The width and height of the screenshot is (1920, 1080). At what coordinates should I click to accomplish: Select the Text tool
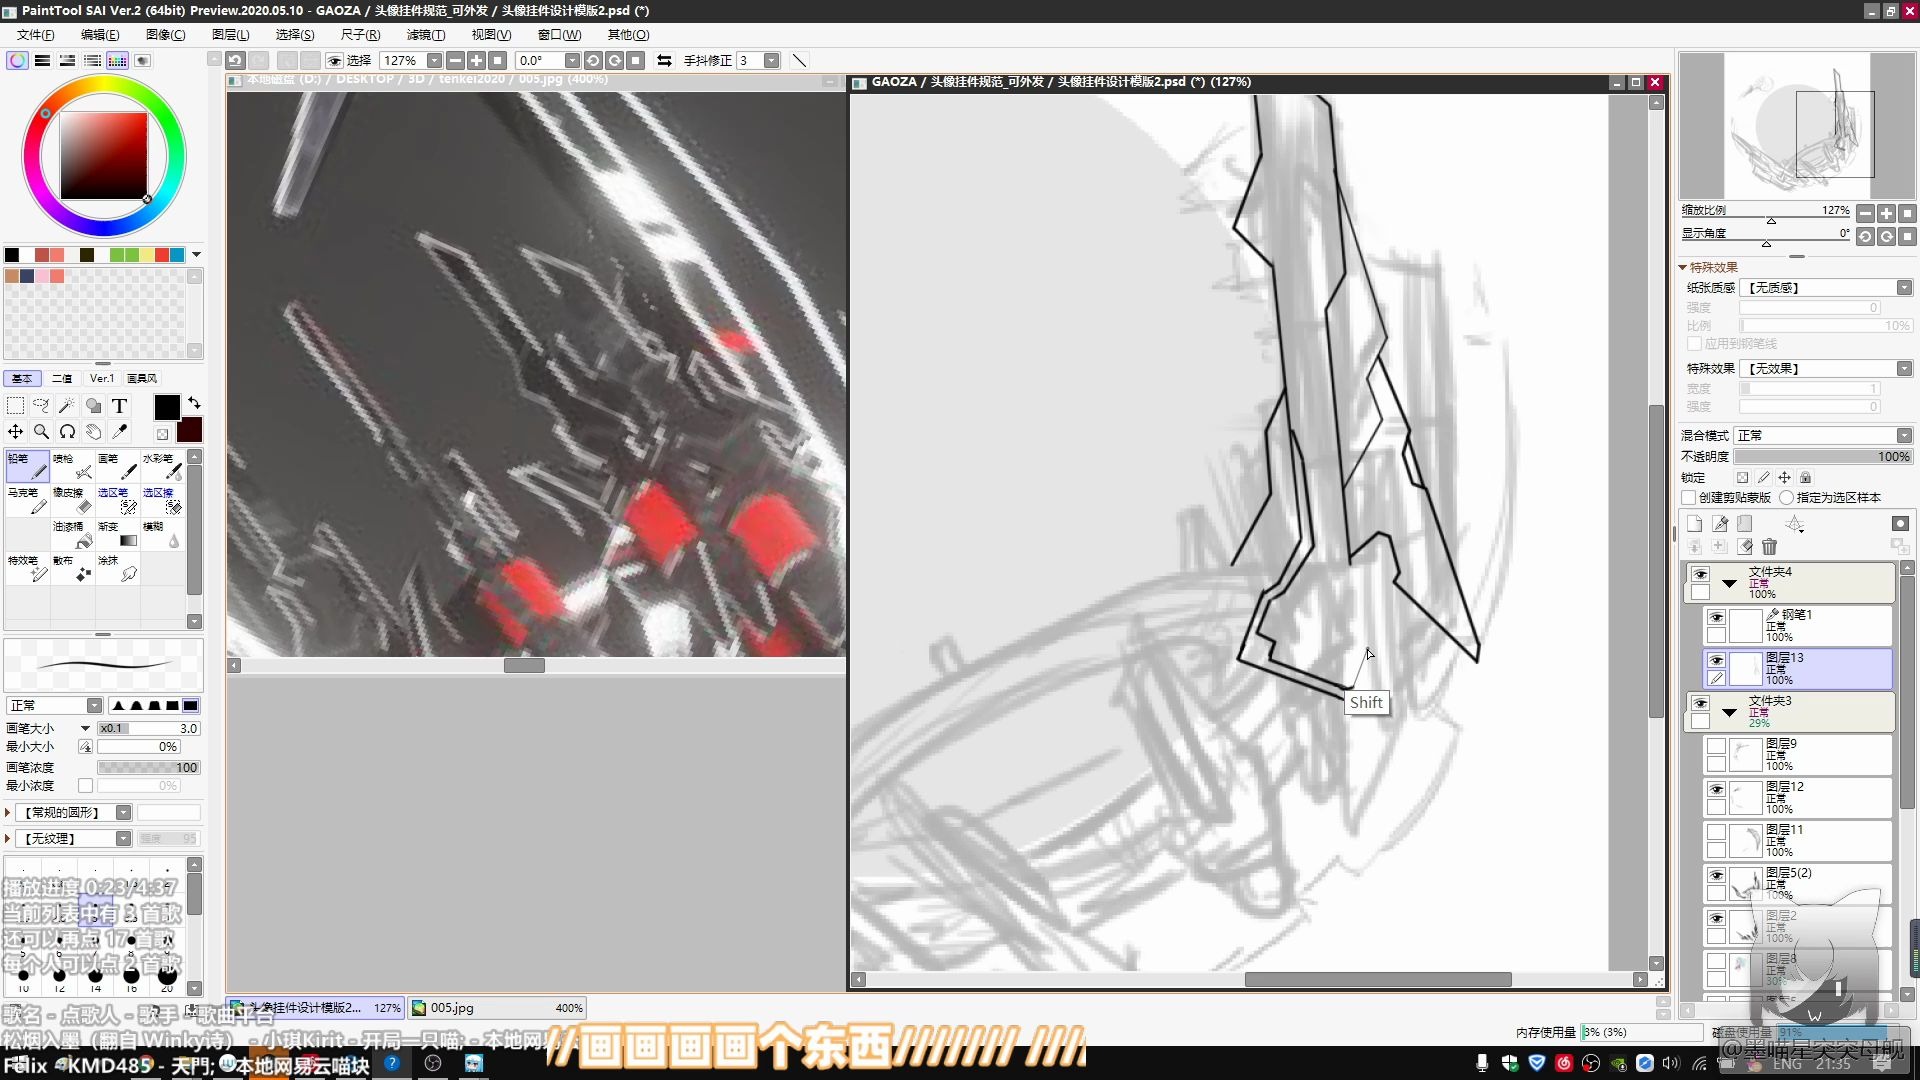point(119,405)
